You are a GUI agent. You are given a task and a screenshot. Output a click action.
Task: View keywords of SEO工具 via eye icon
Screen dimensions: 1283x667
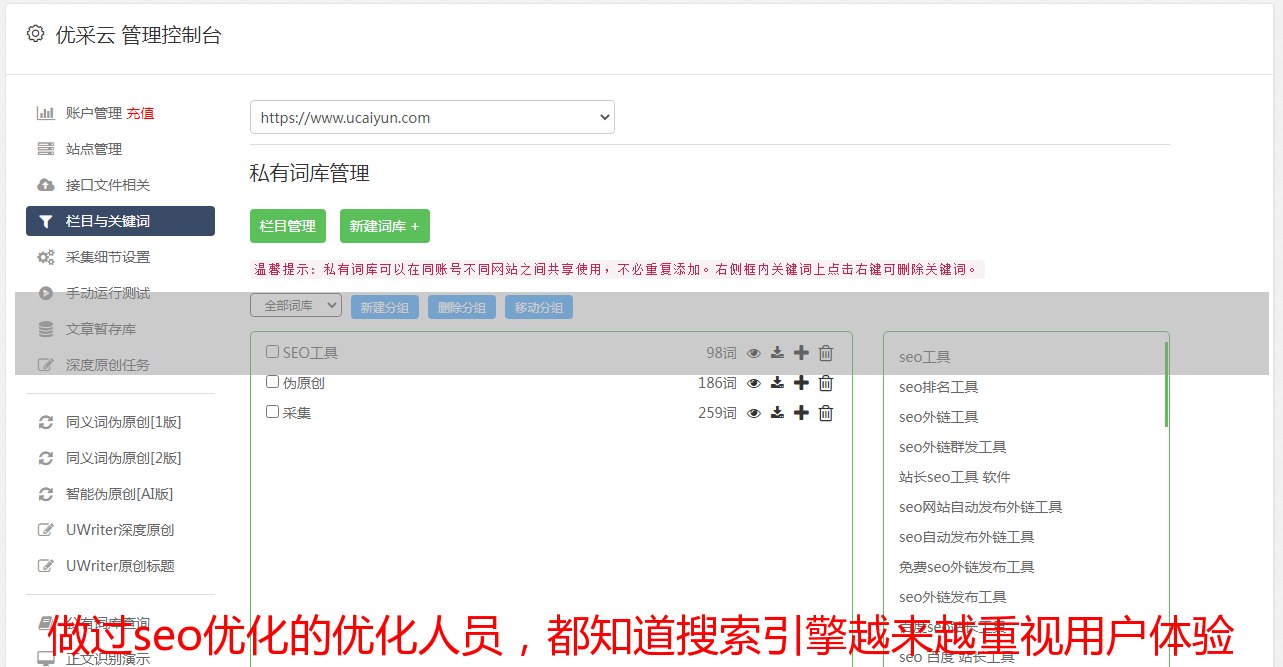[754, 353]
